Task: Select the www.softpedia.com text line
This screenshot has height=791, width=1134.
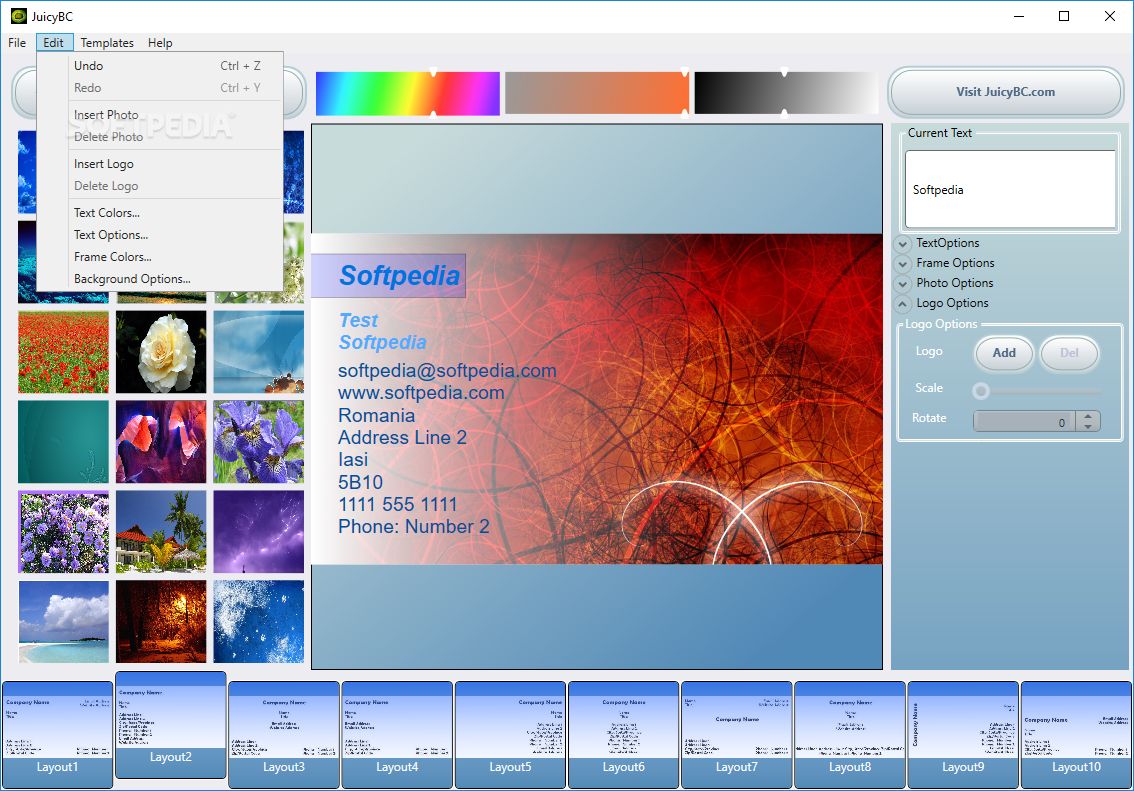Action: pyautogui.click(x=421, y=393)
